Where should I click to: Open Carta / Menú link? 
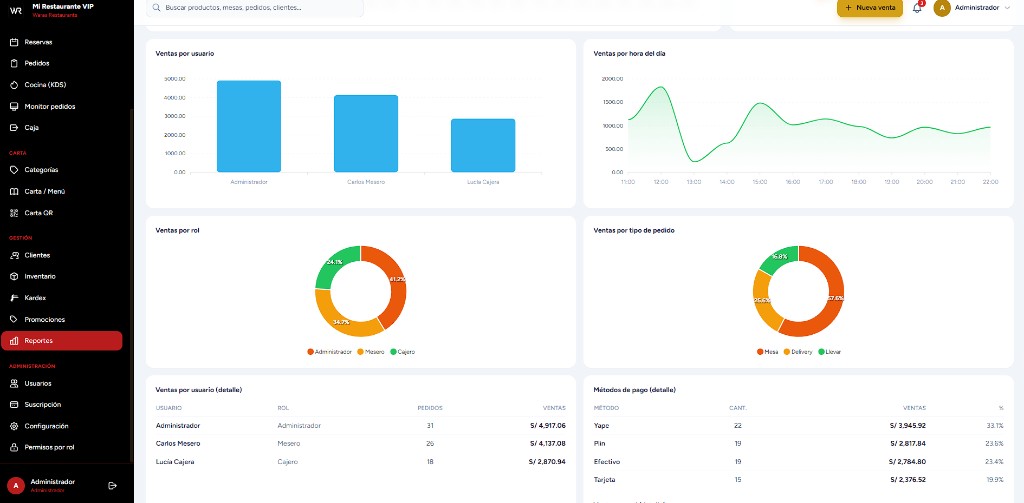click(61, 191)
